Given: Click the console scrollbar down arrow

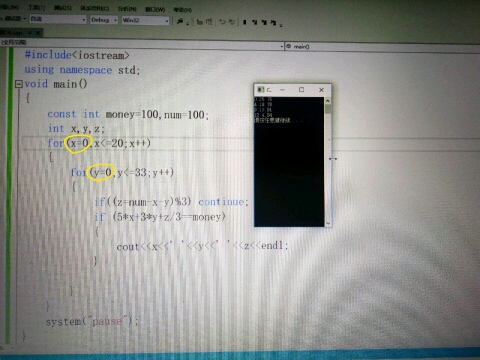Looking at the screenshot, I should point(328,223).
